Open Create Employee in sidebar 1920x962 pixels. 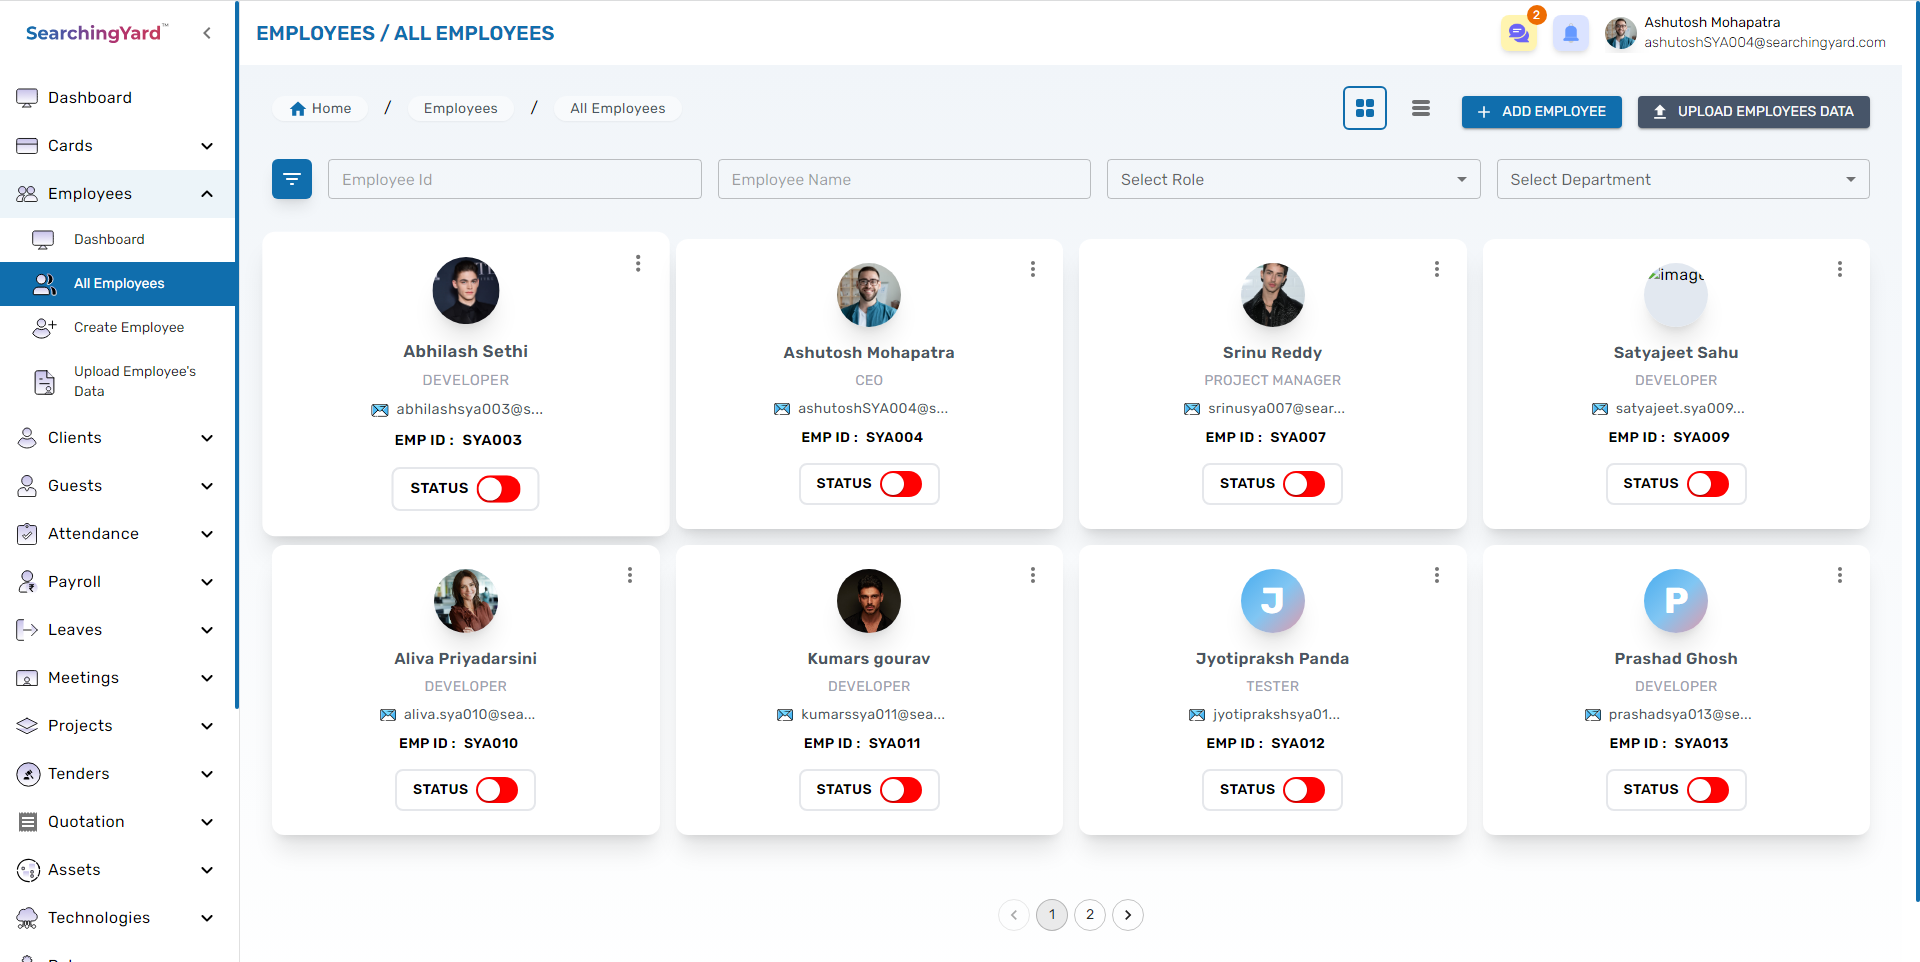129,327
